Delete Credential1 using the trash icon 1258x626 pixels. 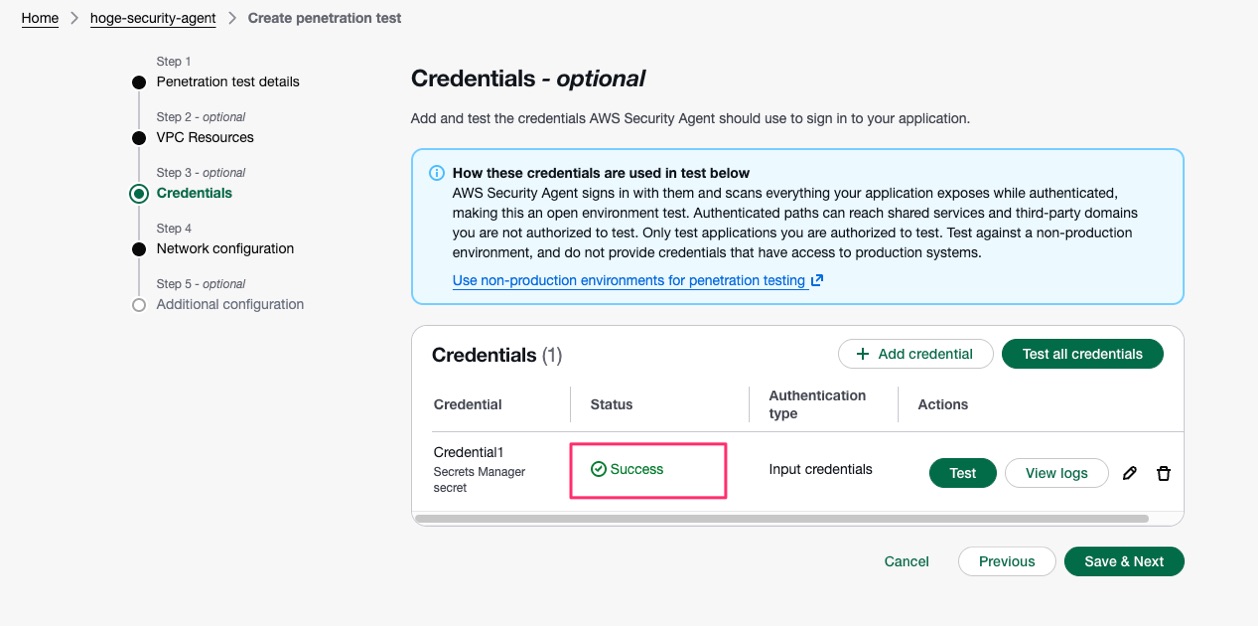[1164, 473]
